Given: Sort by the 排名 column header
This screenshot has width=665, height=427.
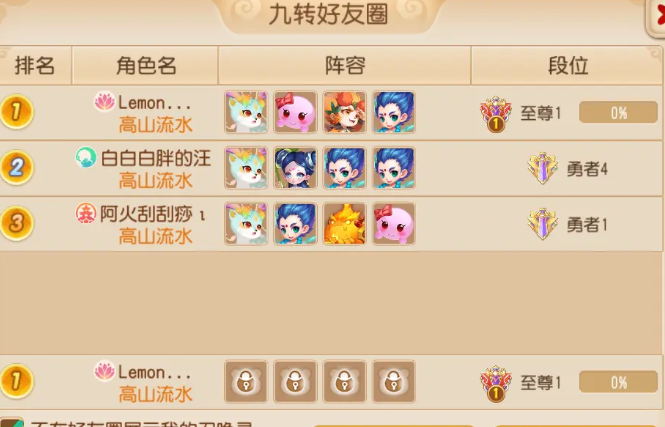Looking at the screenshot, I should (x=35, y=66).
